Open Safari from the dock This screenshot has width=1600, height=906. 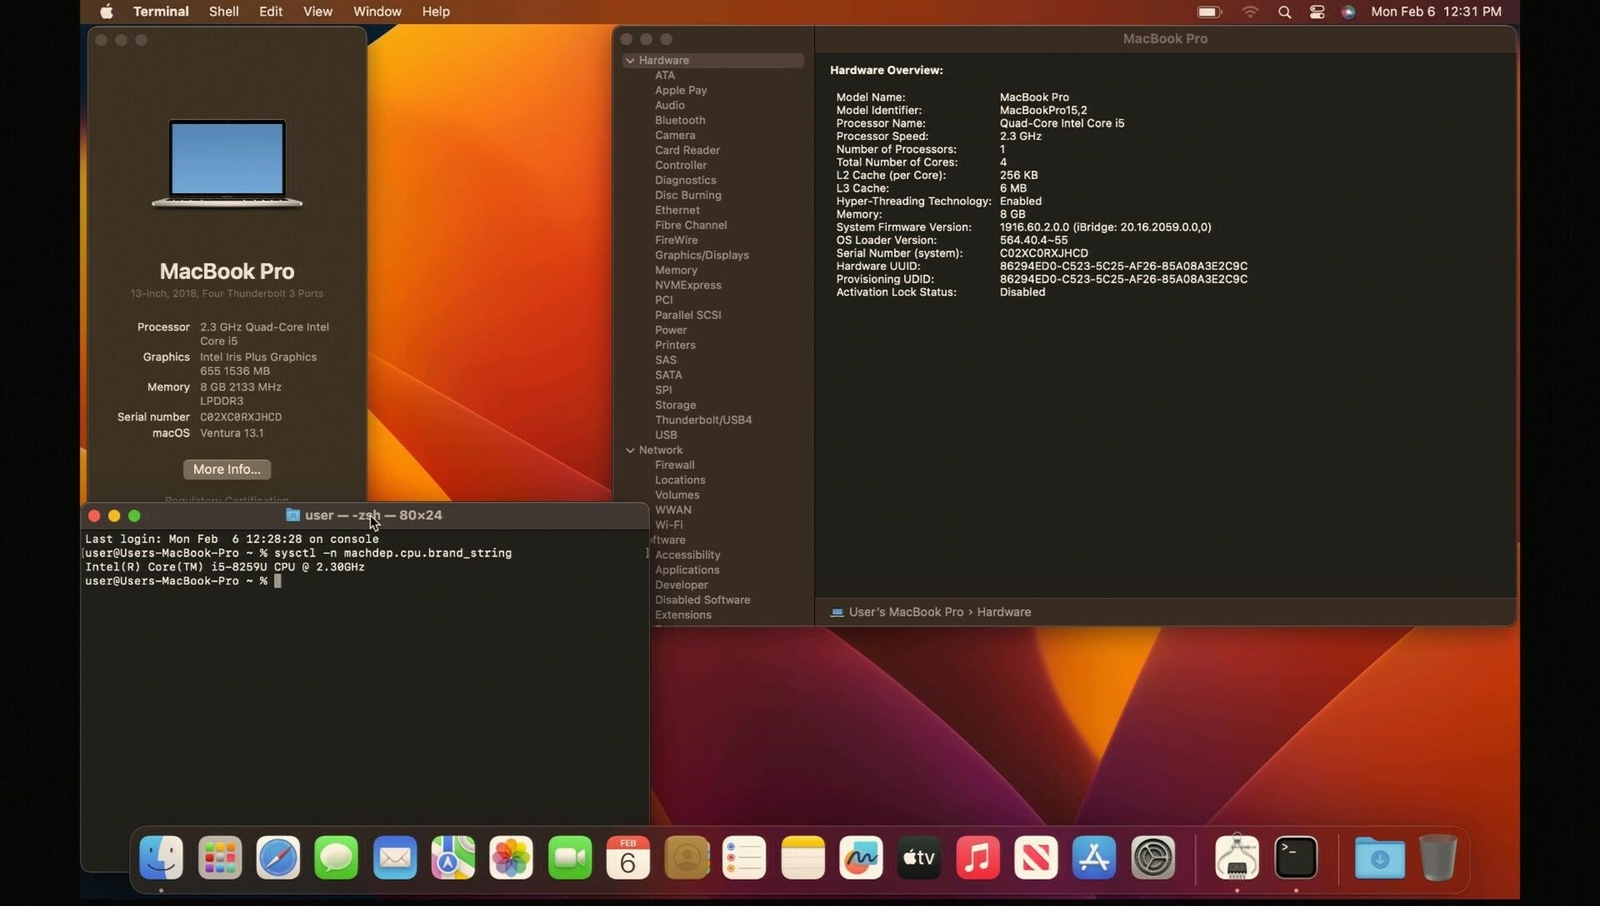278,858
